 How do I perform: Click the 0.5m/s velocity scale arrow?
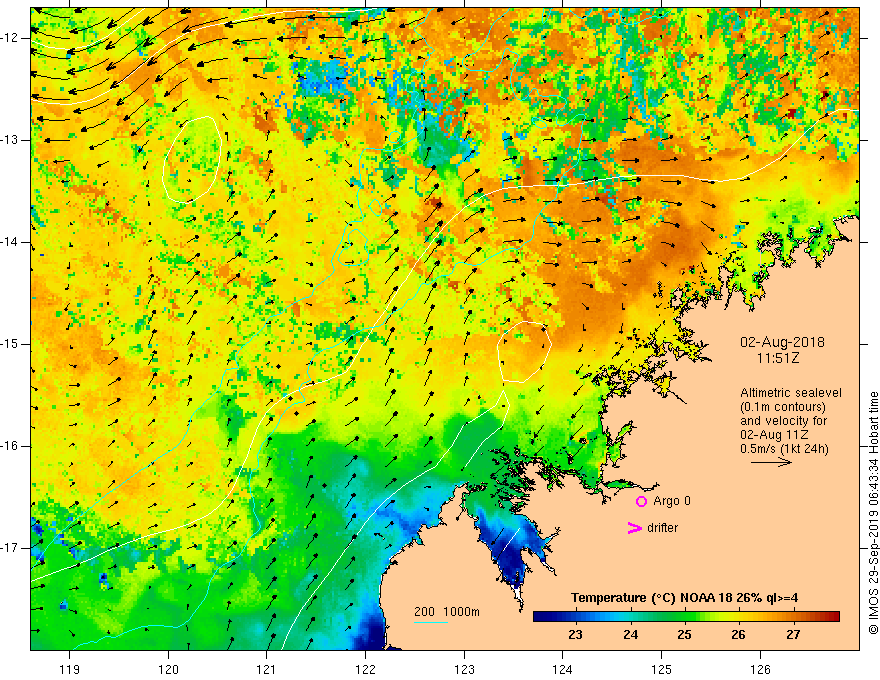click(771, 462)
